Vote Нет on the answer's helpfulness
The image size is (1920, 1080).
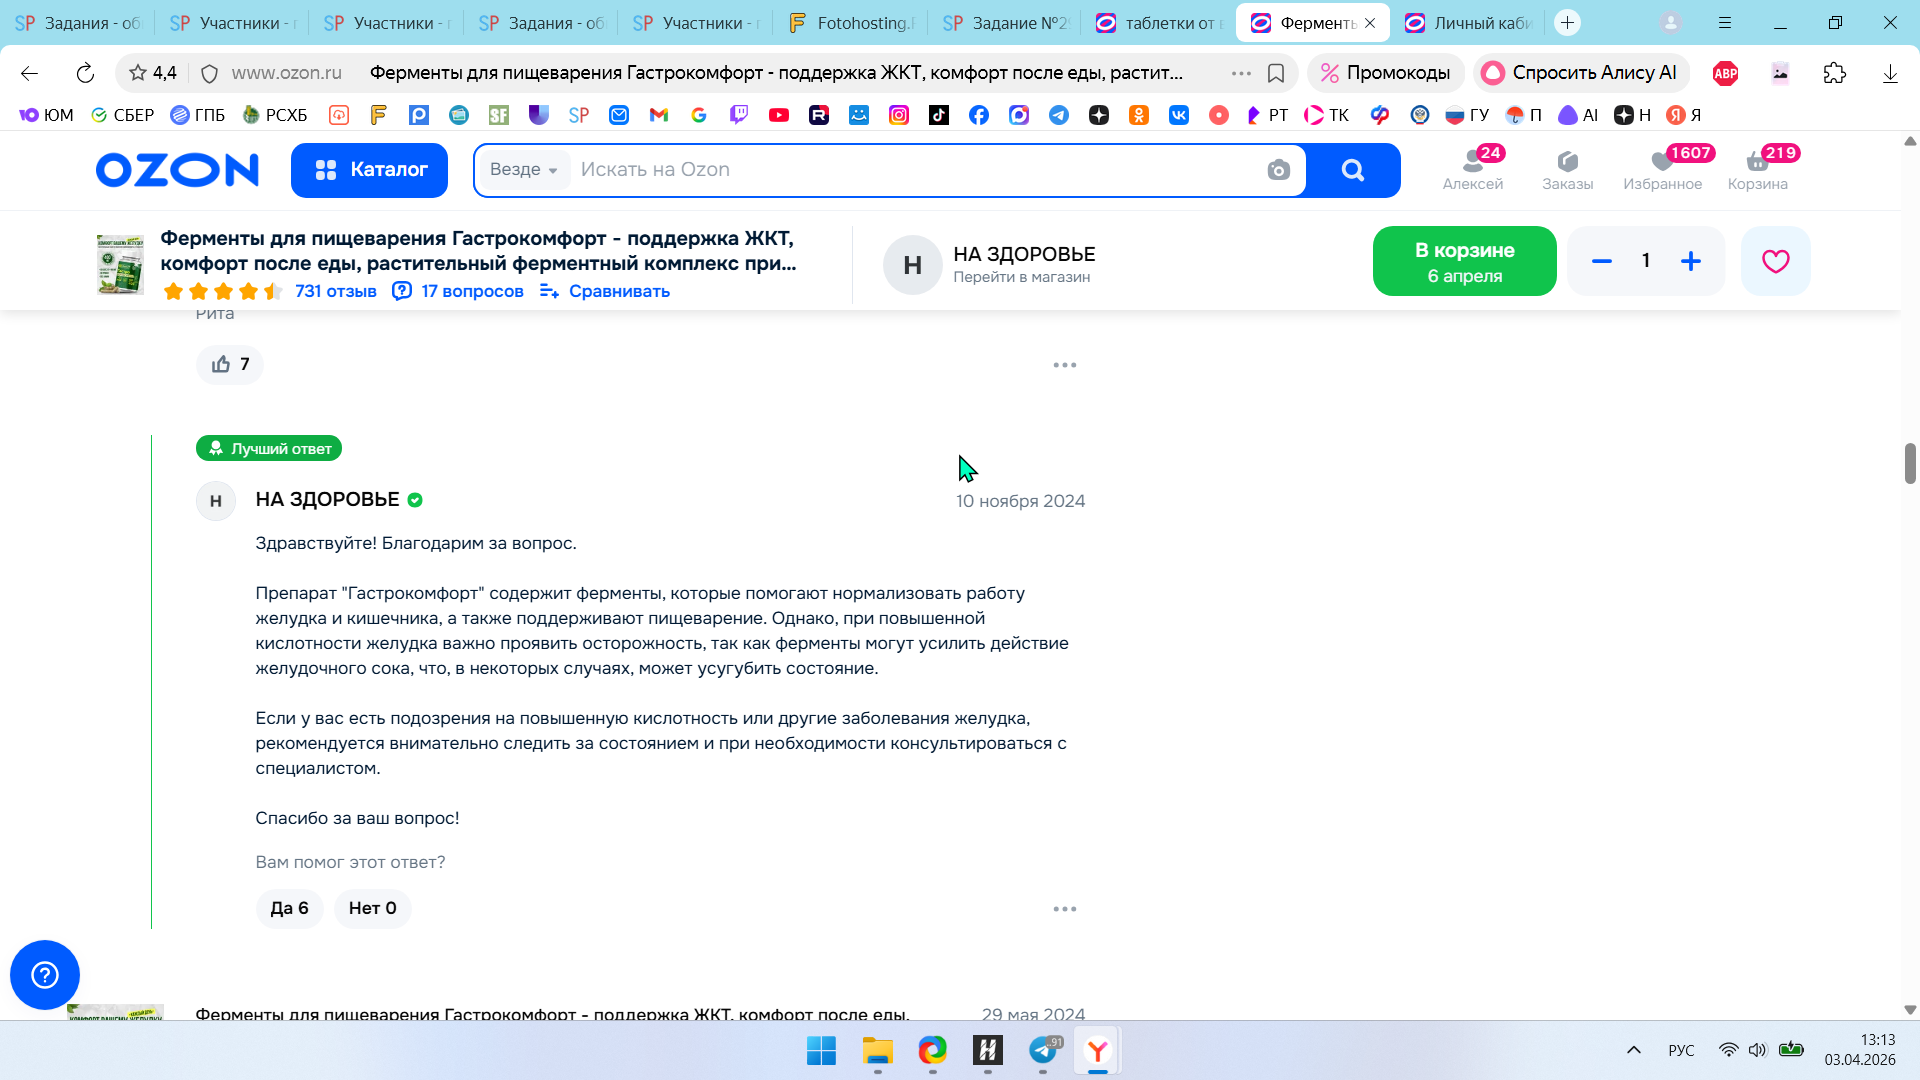click(372, 908)
